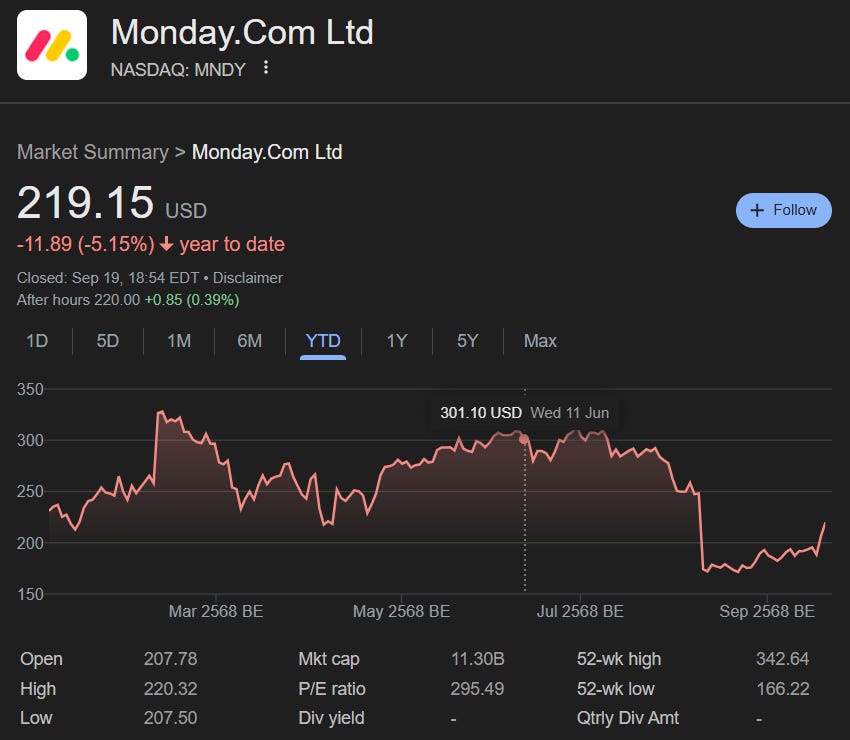
Task: Click the Jul 2568 BE axis label
Action: 580,612
